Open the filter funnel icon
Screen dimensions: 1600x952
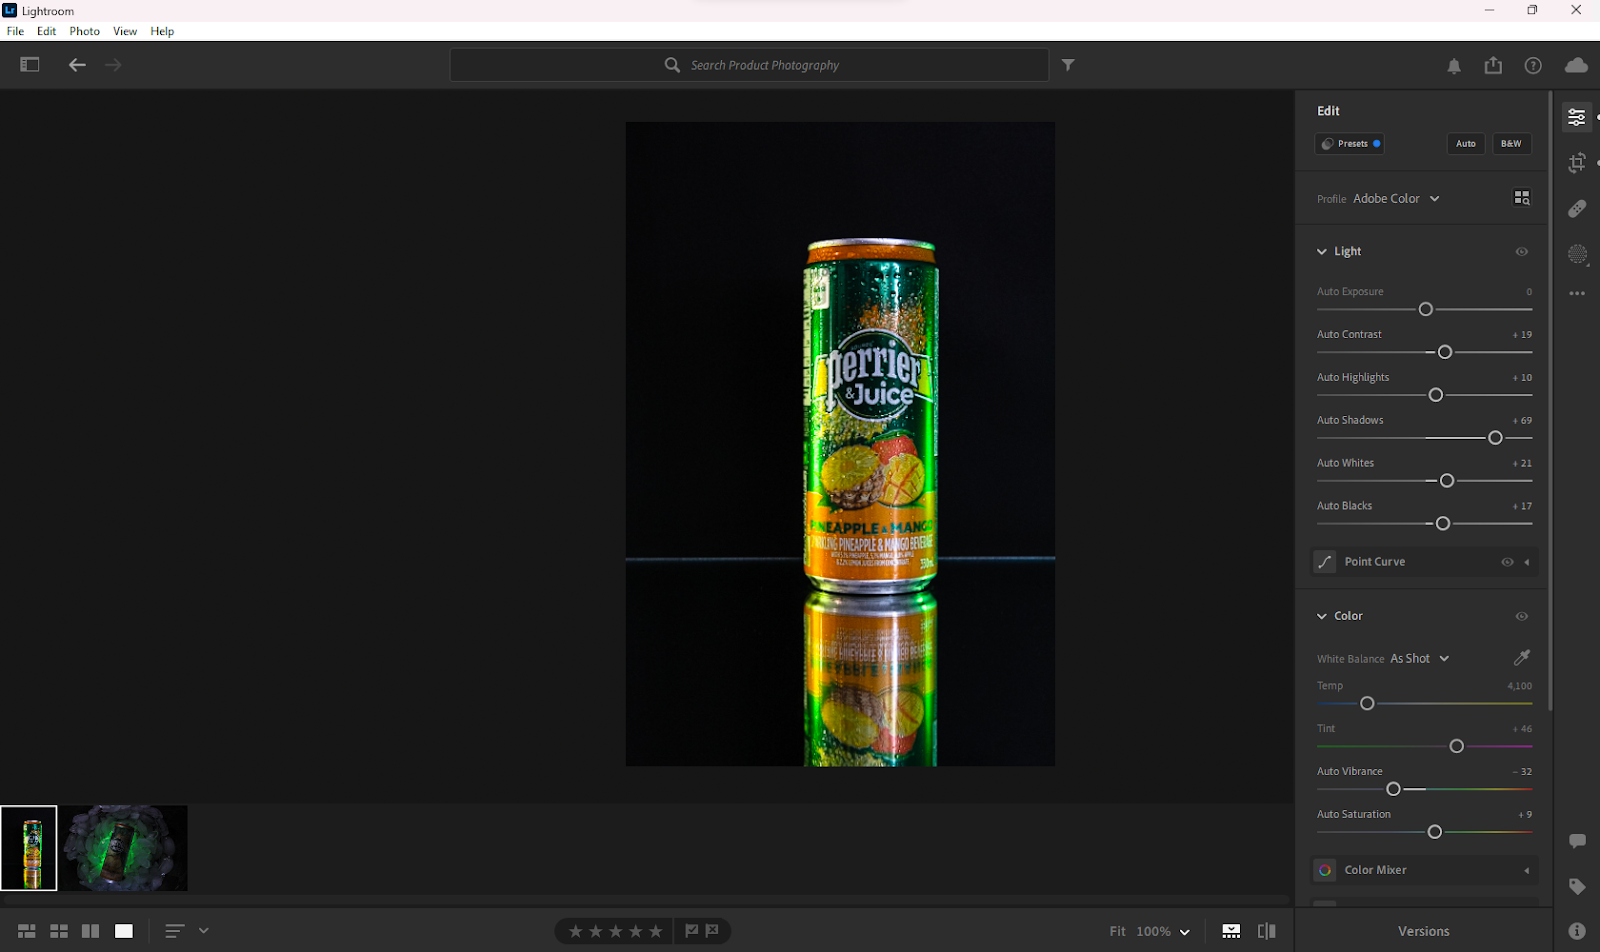pyautogui.click(x=1068, y=65)
